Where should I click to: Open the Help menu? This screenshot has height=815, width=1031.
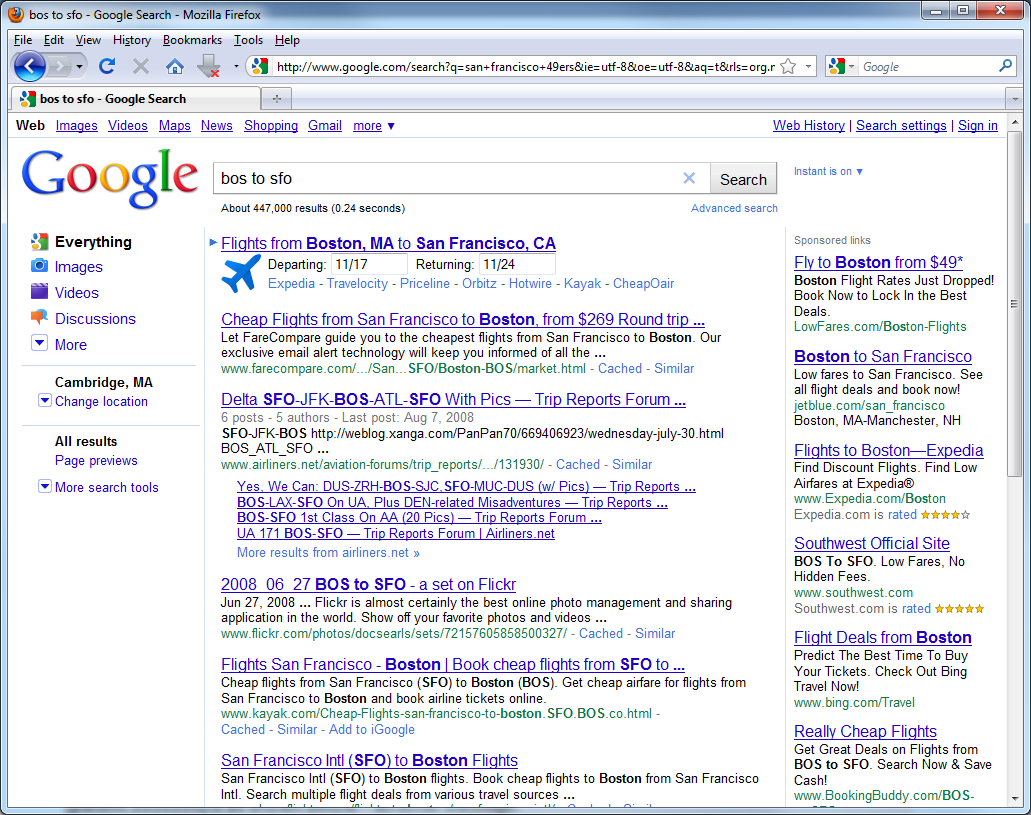click(x=287, y=39)
